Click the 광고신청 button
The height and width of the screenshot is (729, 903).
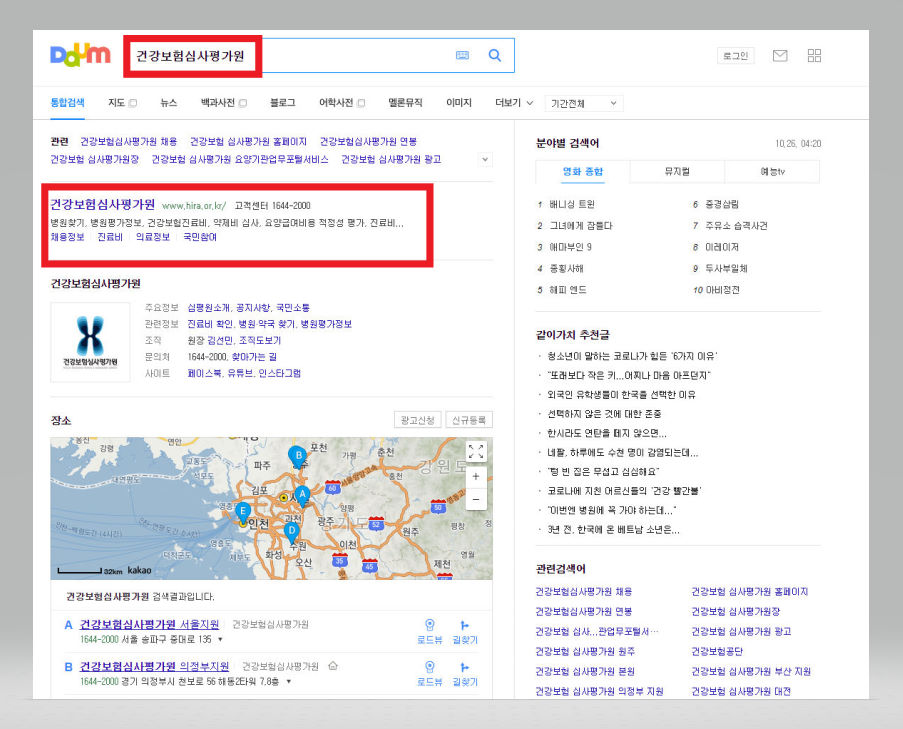(418, 420)
